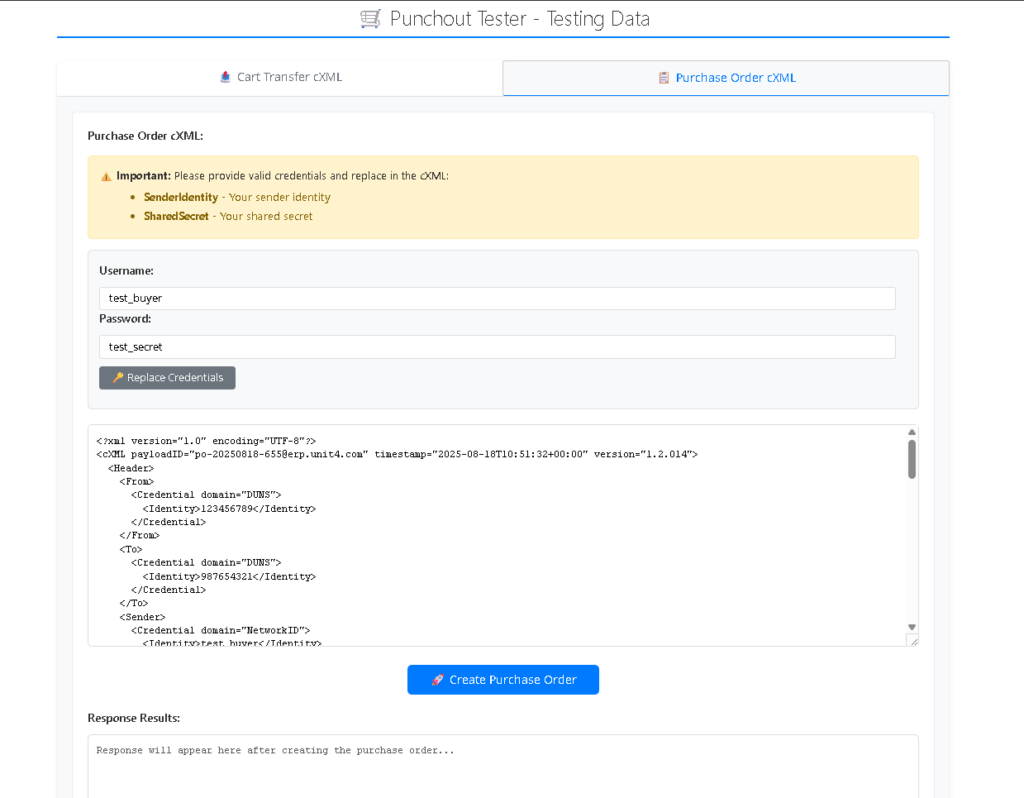
Task: Click the cXML editor's scroll down arrow
Action: (x=912, y=627)
